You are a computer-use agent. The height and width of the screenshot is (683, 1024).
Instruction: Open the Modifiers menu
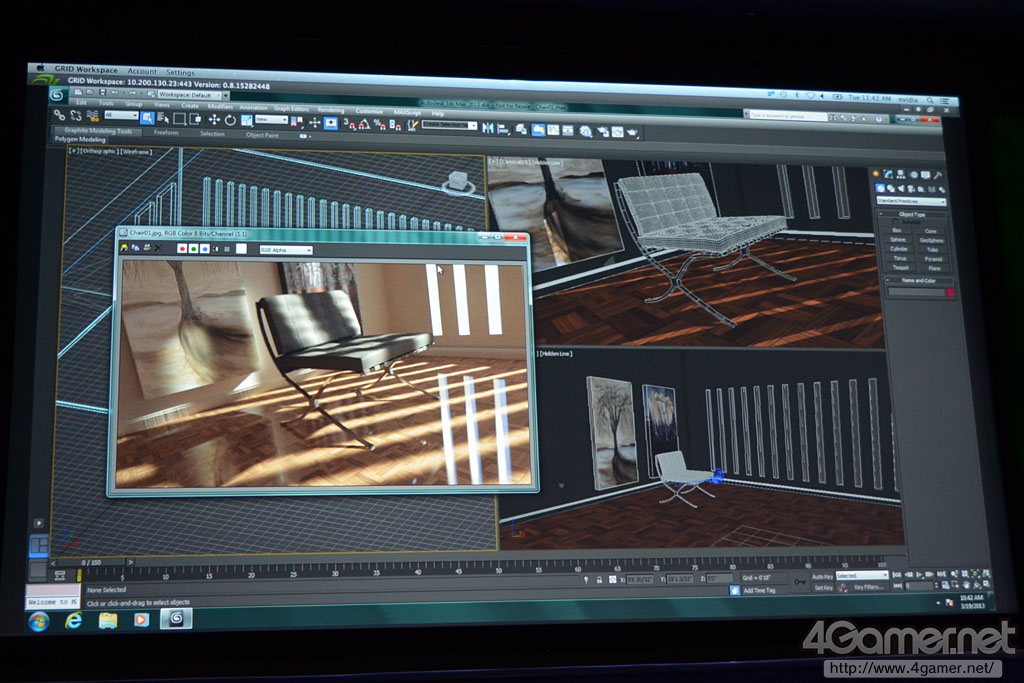point(220,106)
